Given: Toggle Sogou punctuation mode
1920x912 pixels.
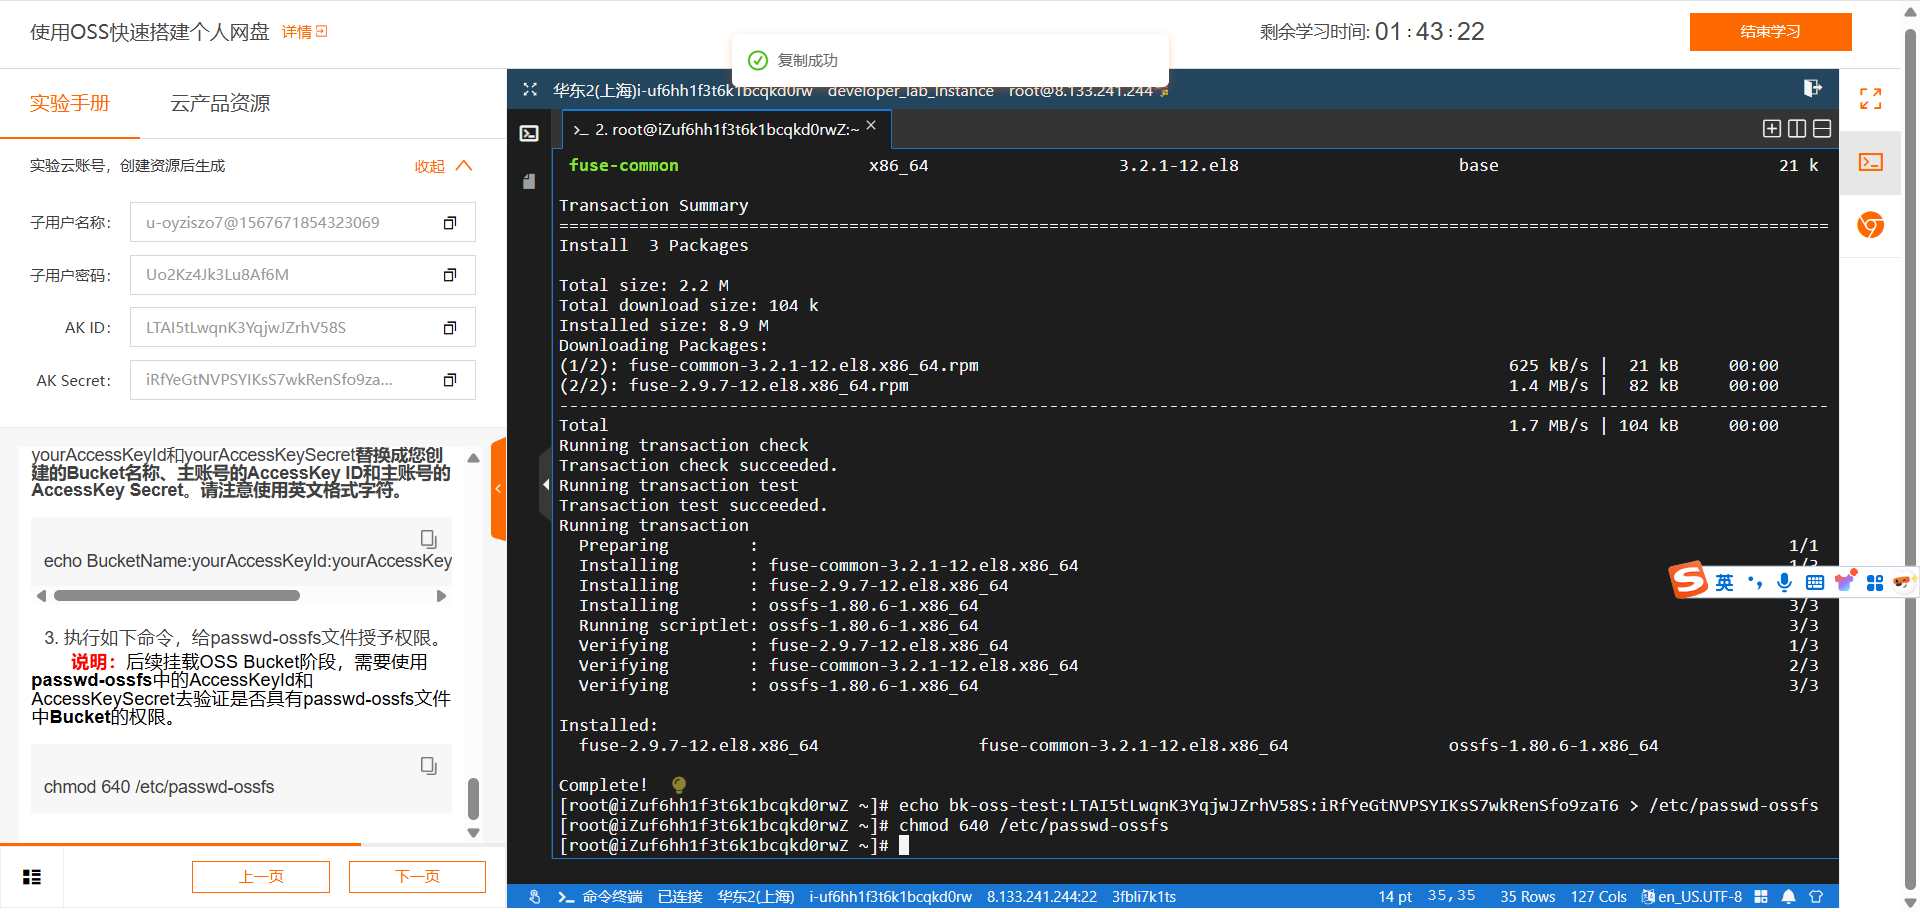Looking at the screenshot, I should coord(1755,582).
